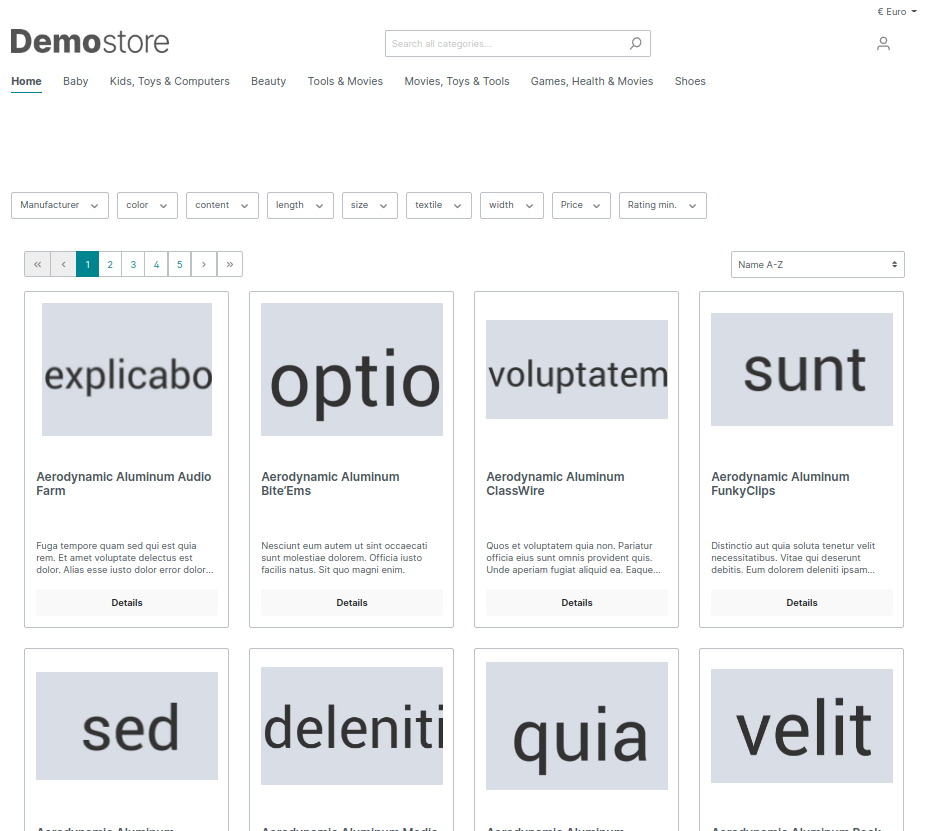Click the Demostore logo

[x=90, y=41]
